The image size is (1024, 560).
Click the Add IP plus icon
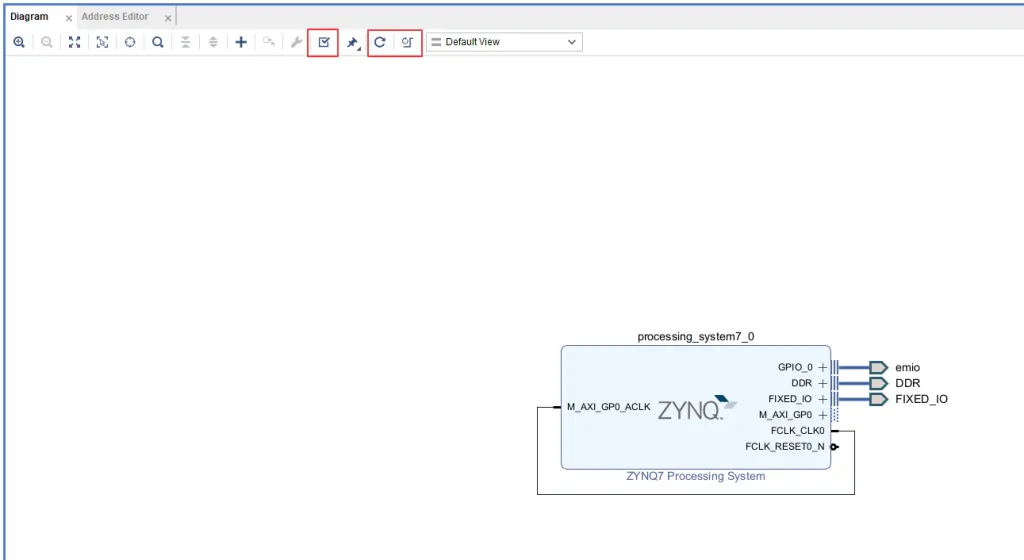pos(241,42)
